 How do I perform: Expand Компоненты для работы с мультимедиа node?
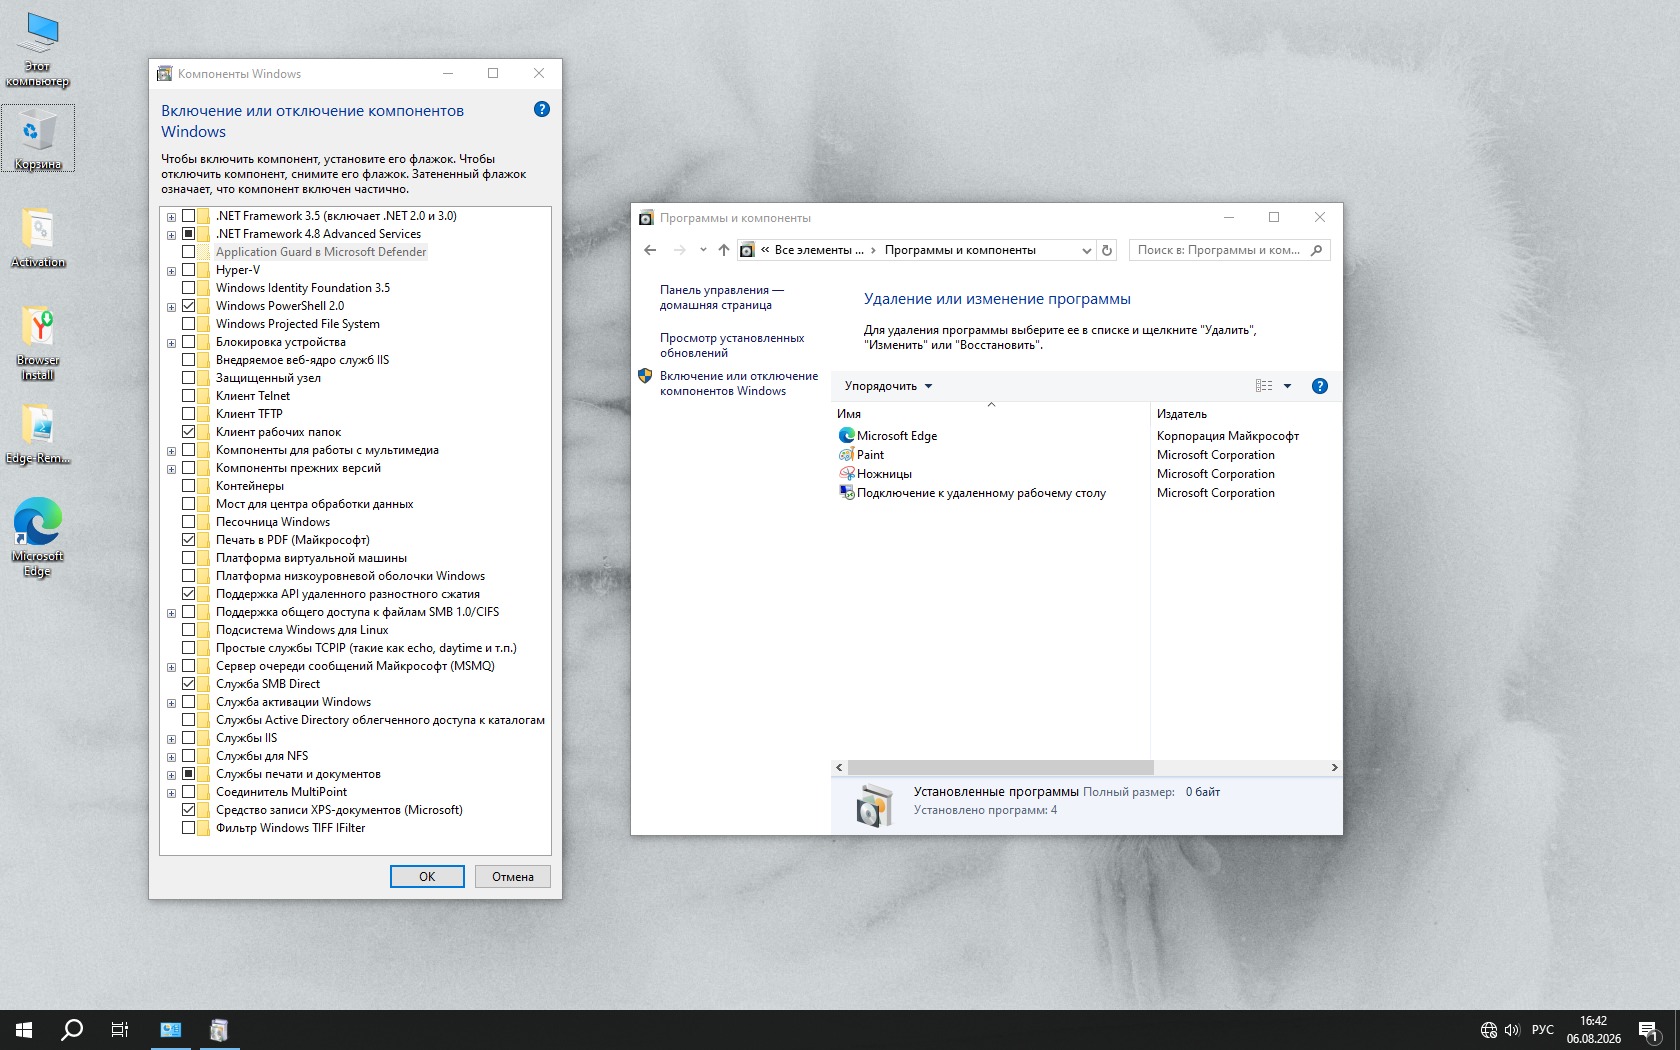tap(172, 451)
